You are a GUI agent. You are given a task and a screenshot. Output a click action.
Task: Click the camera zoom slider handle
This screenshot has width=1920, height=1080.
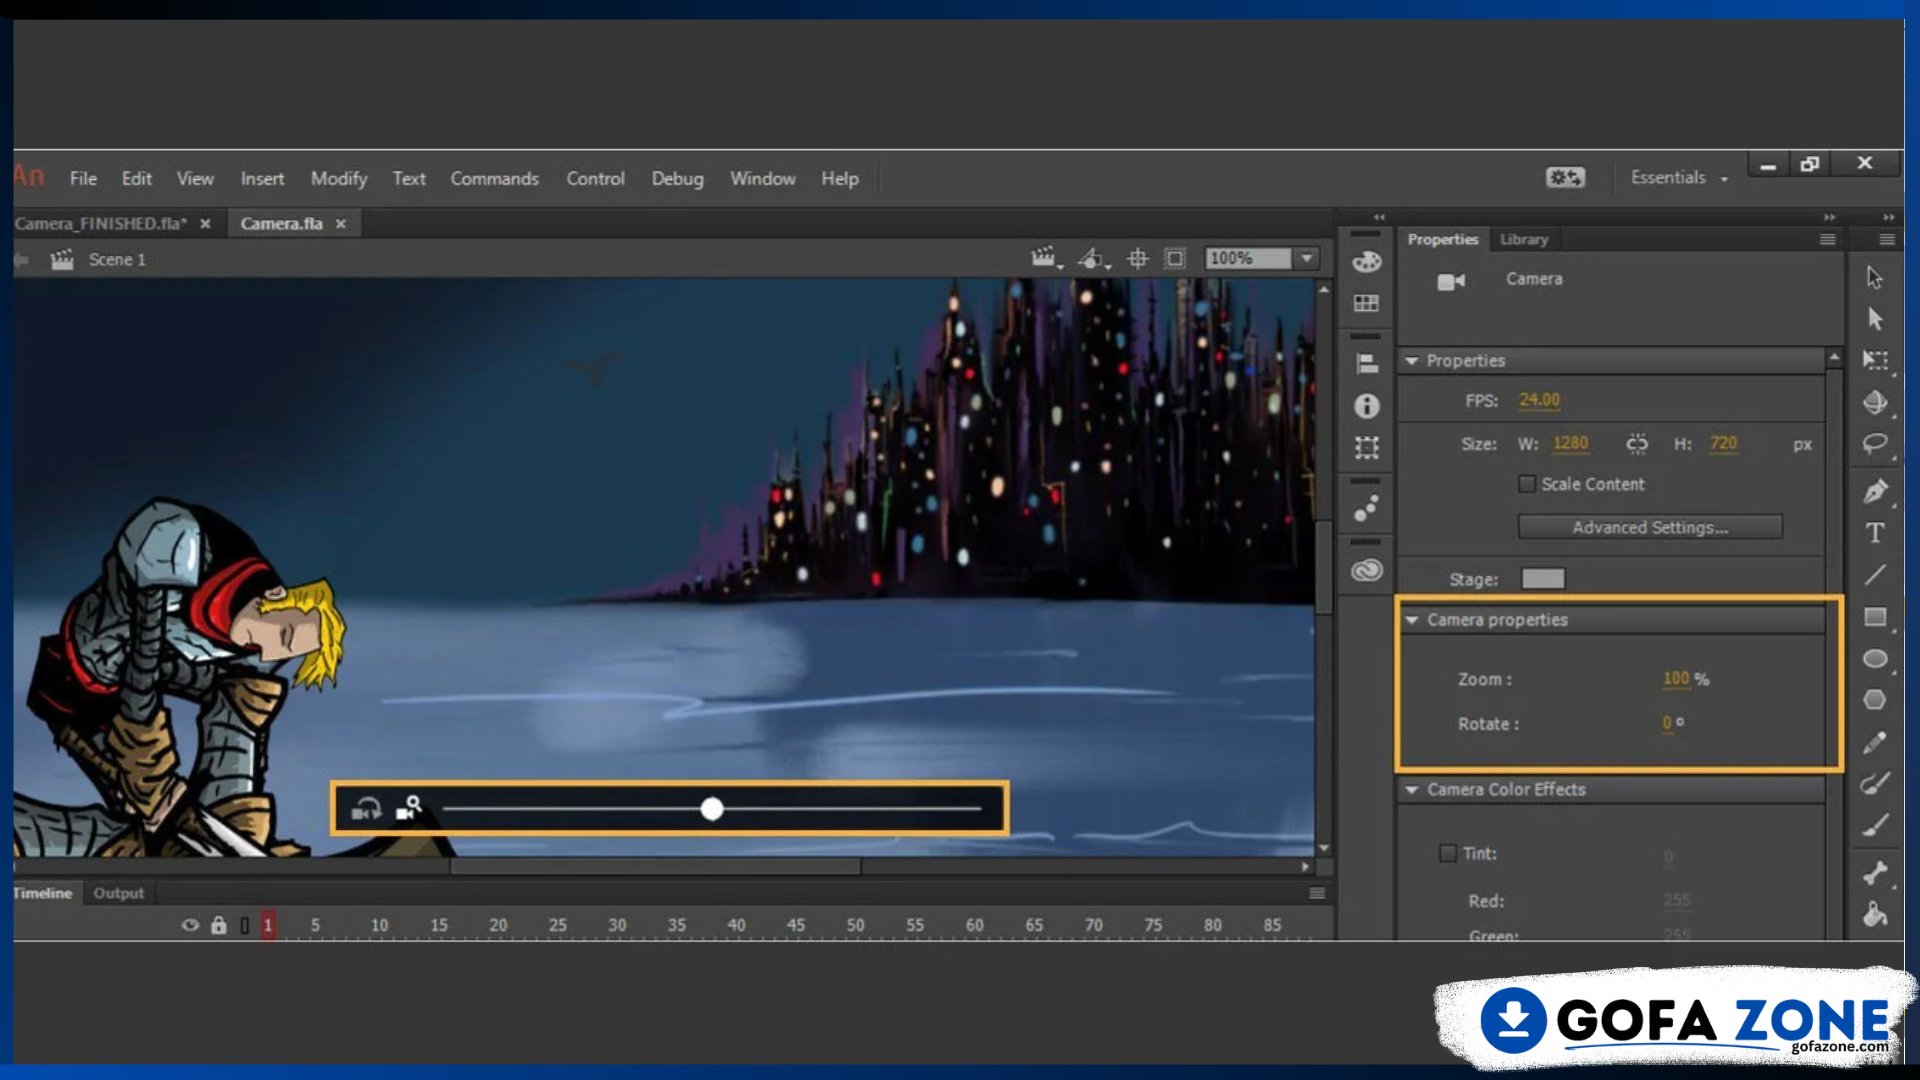[x=712, y=809]
